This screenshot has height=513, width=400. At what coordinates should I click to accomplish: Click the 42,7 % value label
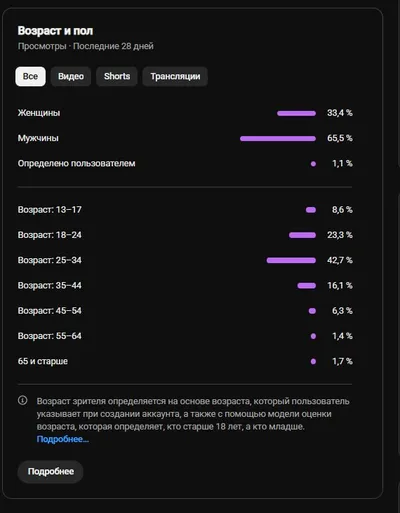pos(340,260)
